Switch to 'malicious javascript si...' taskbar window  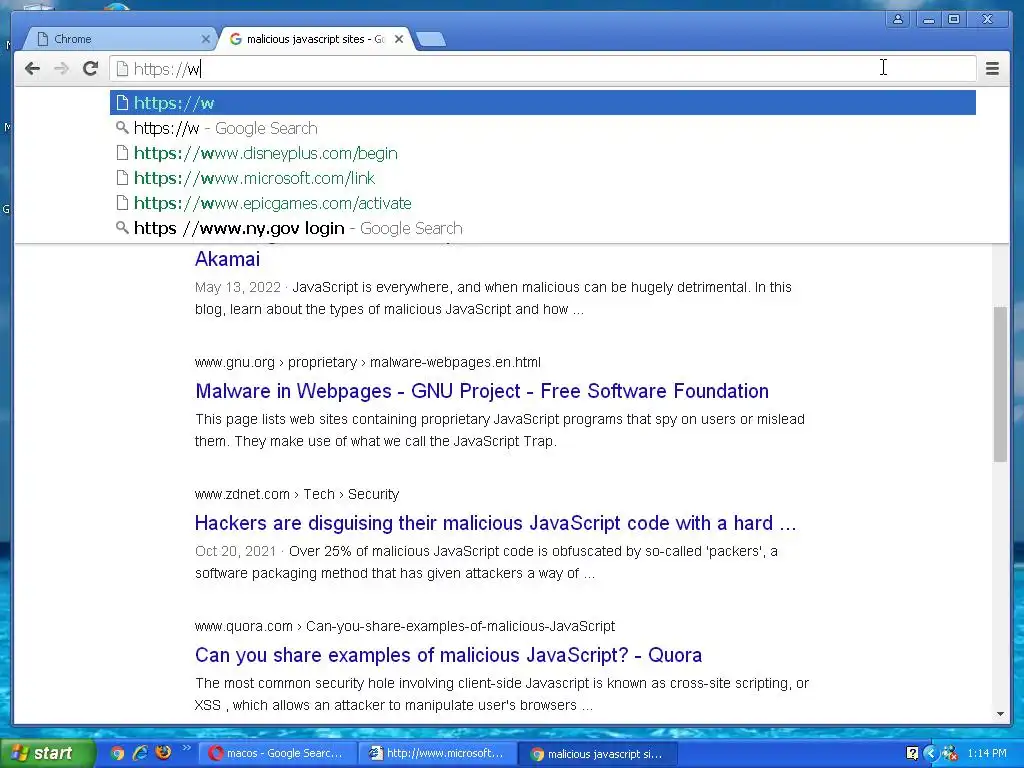click(x=598, y=754)
